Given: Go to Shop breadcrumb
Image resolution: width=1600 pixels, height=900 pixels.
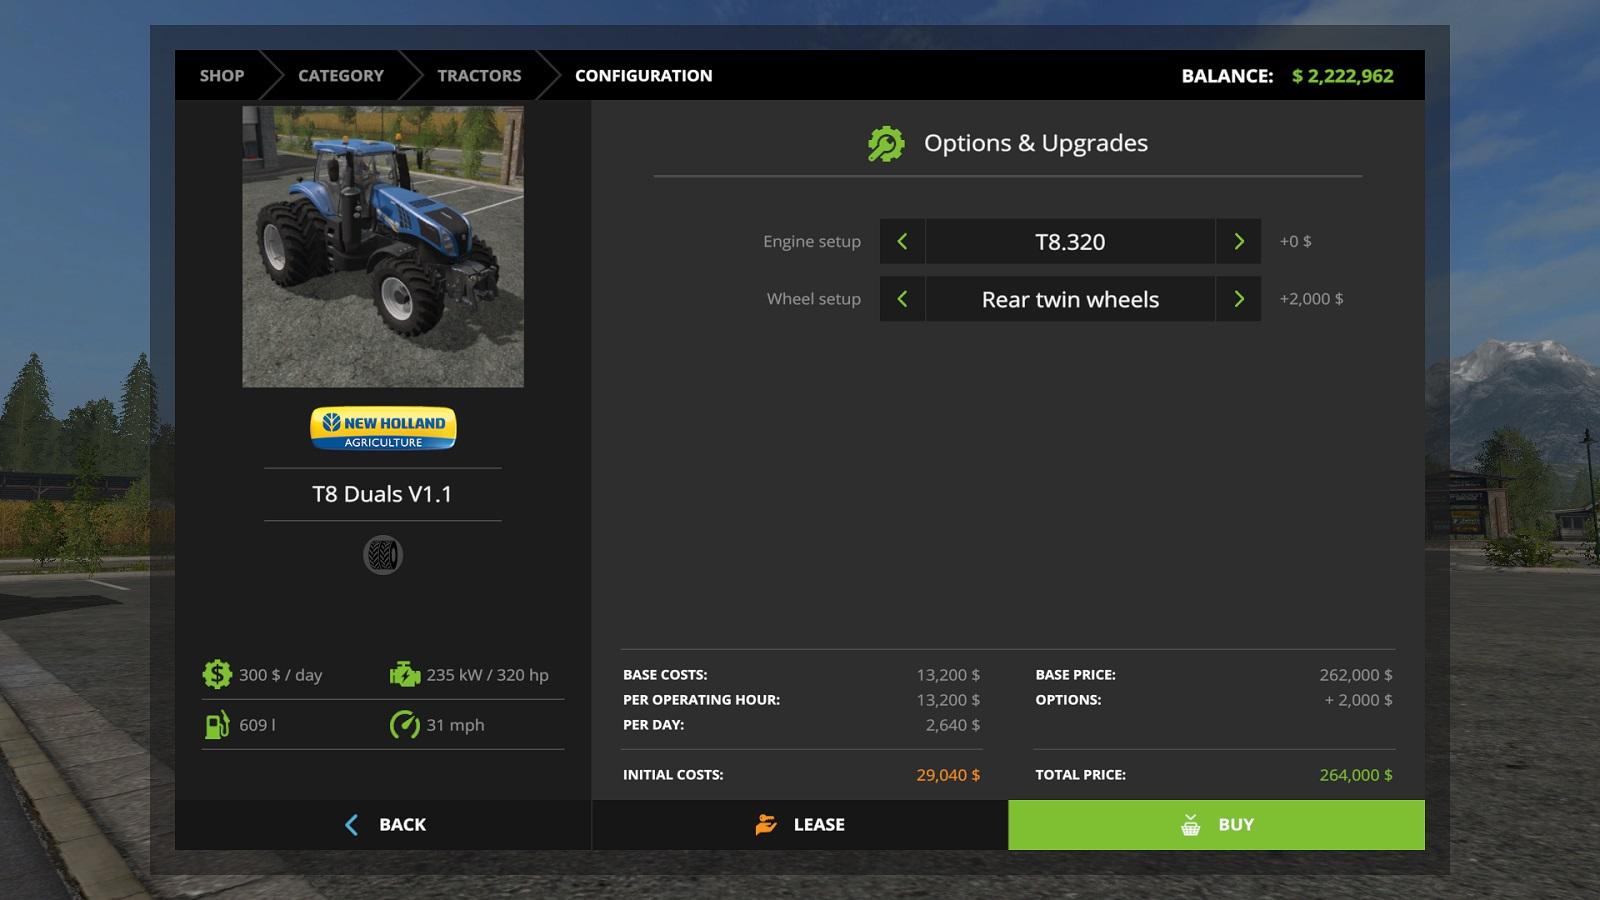Looking at the screenshot, I should coord(221,76).
